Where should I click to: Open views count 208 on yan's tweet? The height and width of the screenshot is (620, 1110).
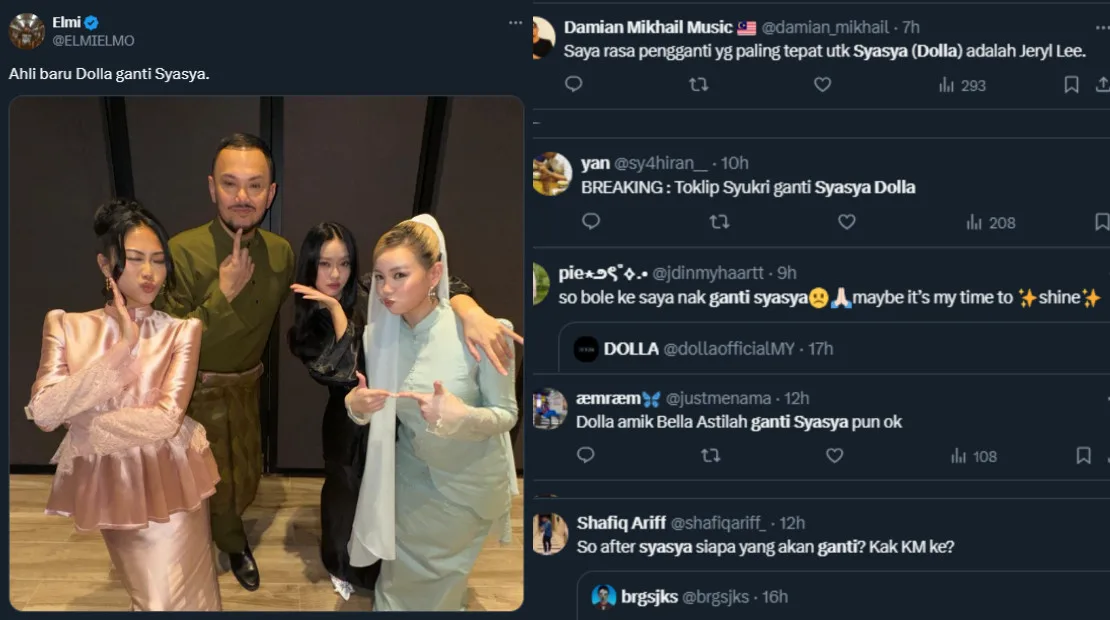(x=990, y=222)
